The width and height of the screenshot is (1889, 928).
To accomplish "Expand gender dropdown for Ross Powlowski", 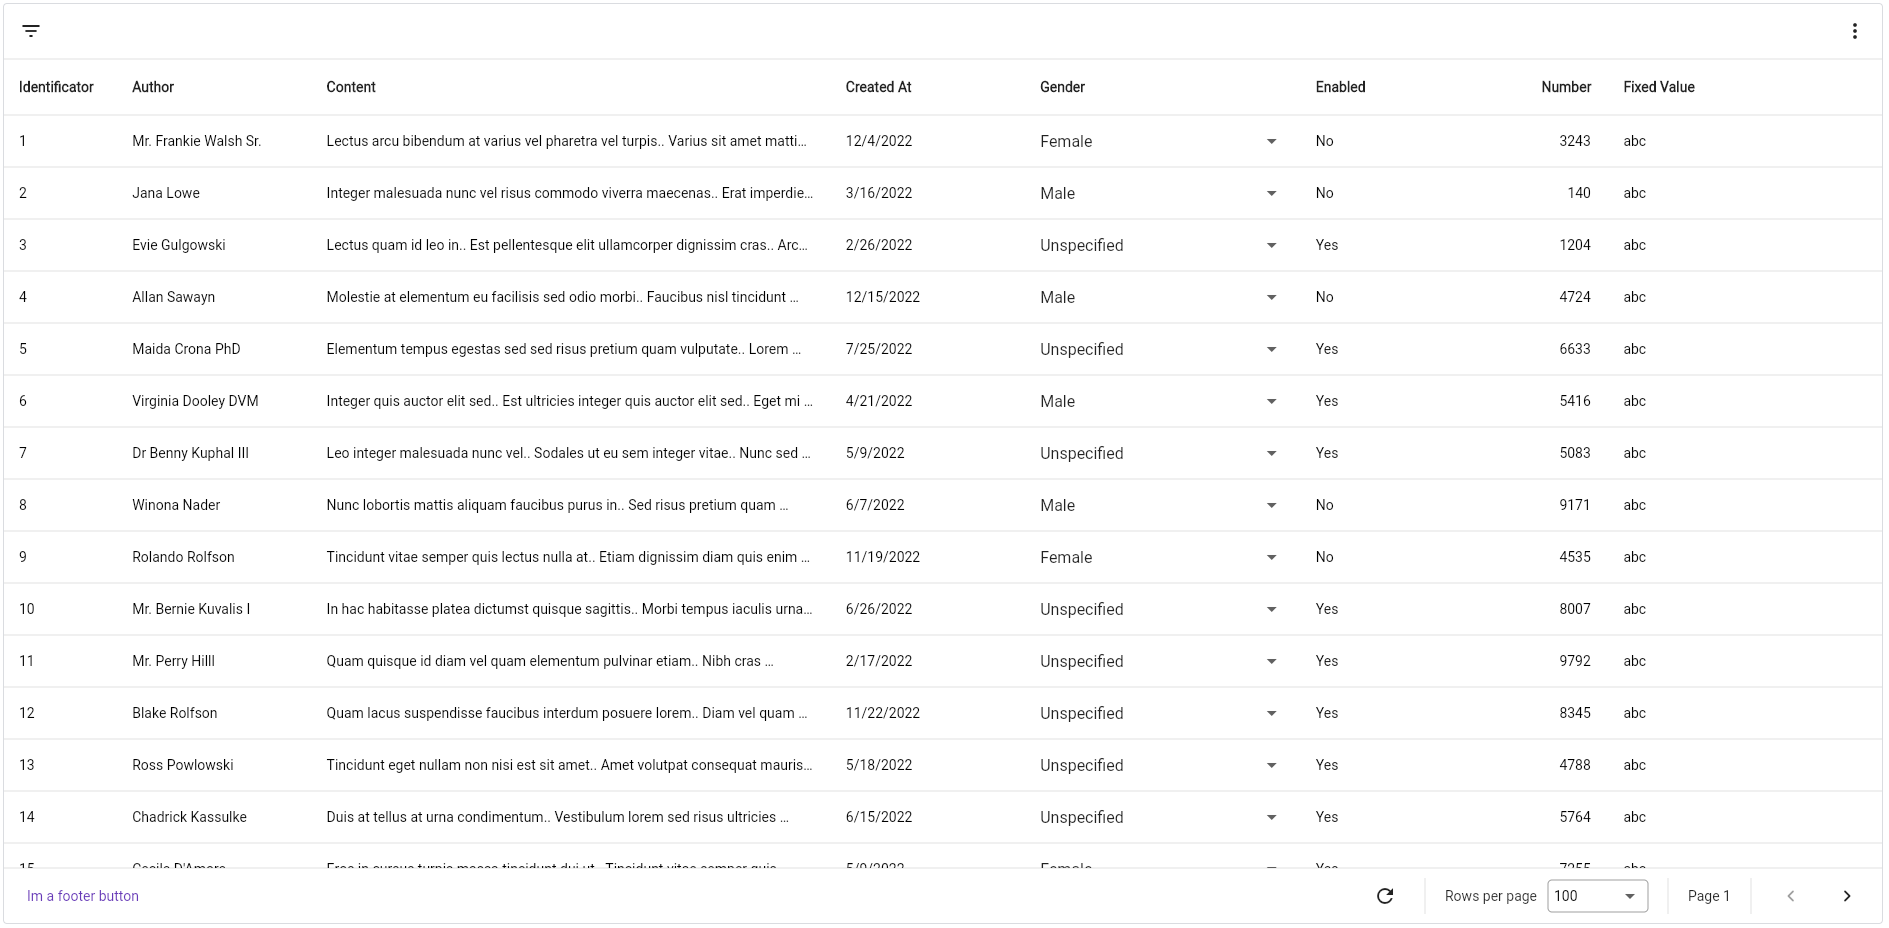I will pyautogui.click(x=1159, y=765).
